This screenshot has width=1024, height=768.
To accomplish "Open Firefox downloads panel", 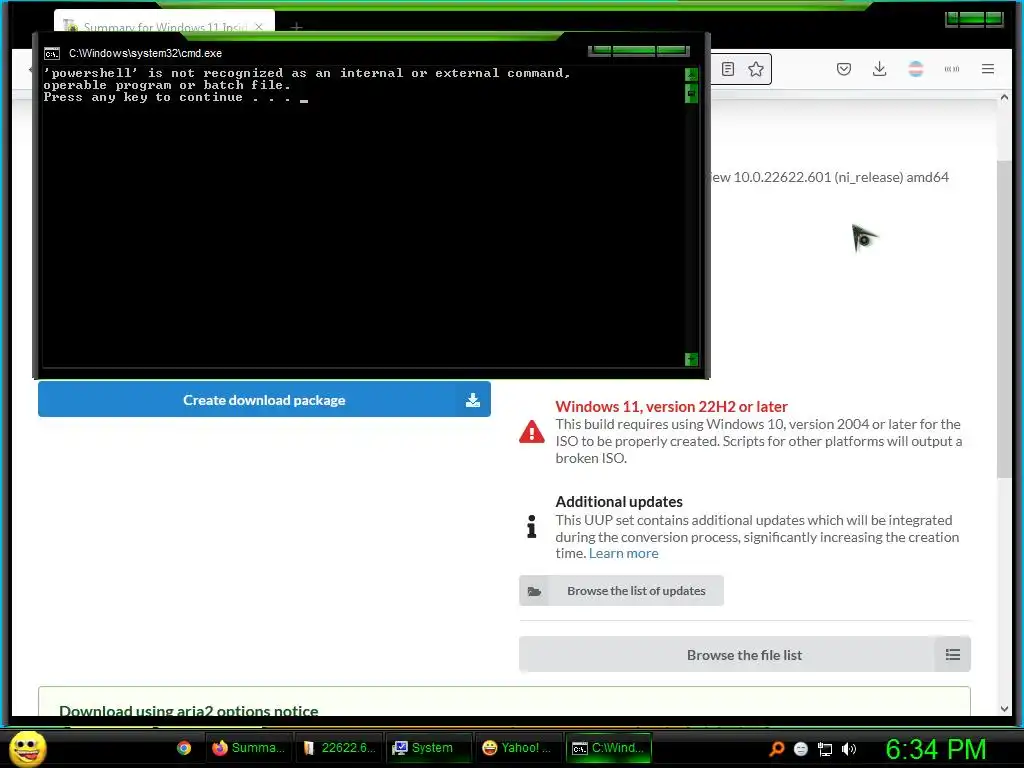I will click(880, 69).
